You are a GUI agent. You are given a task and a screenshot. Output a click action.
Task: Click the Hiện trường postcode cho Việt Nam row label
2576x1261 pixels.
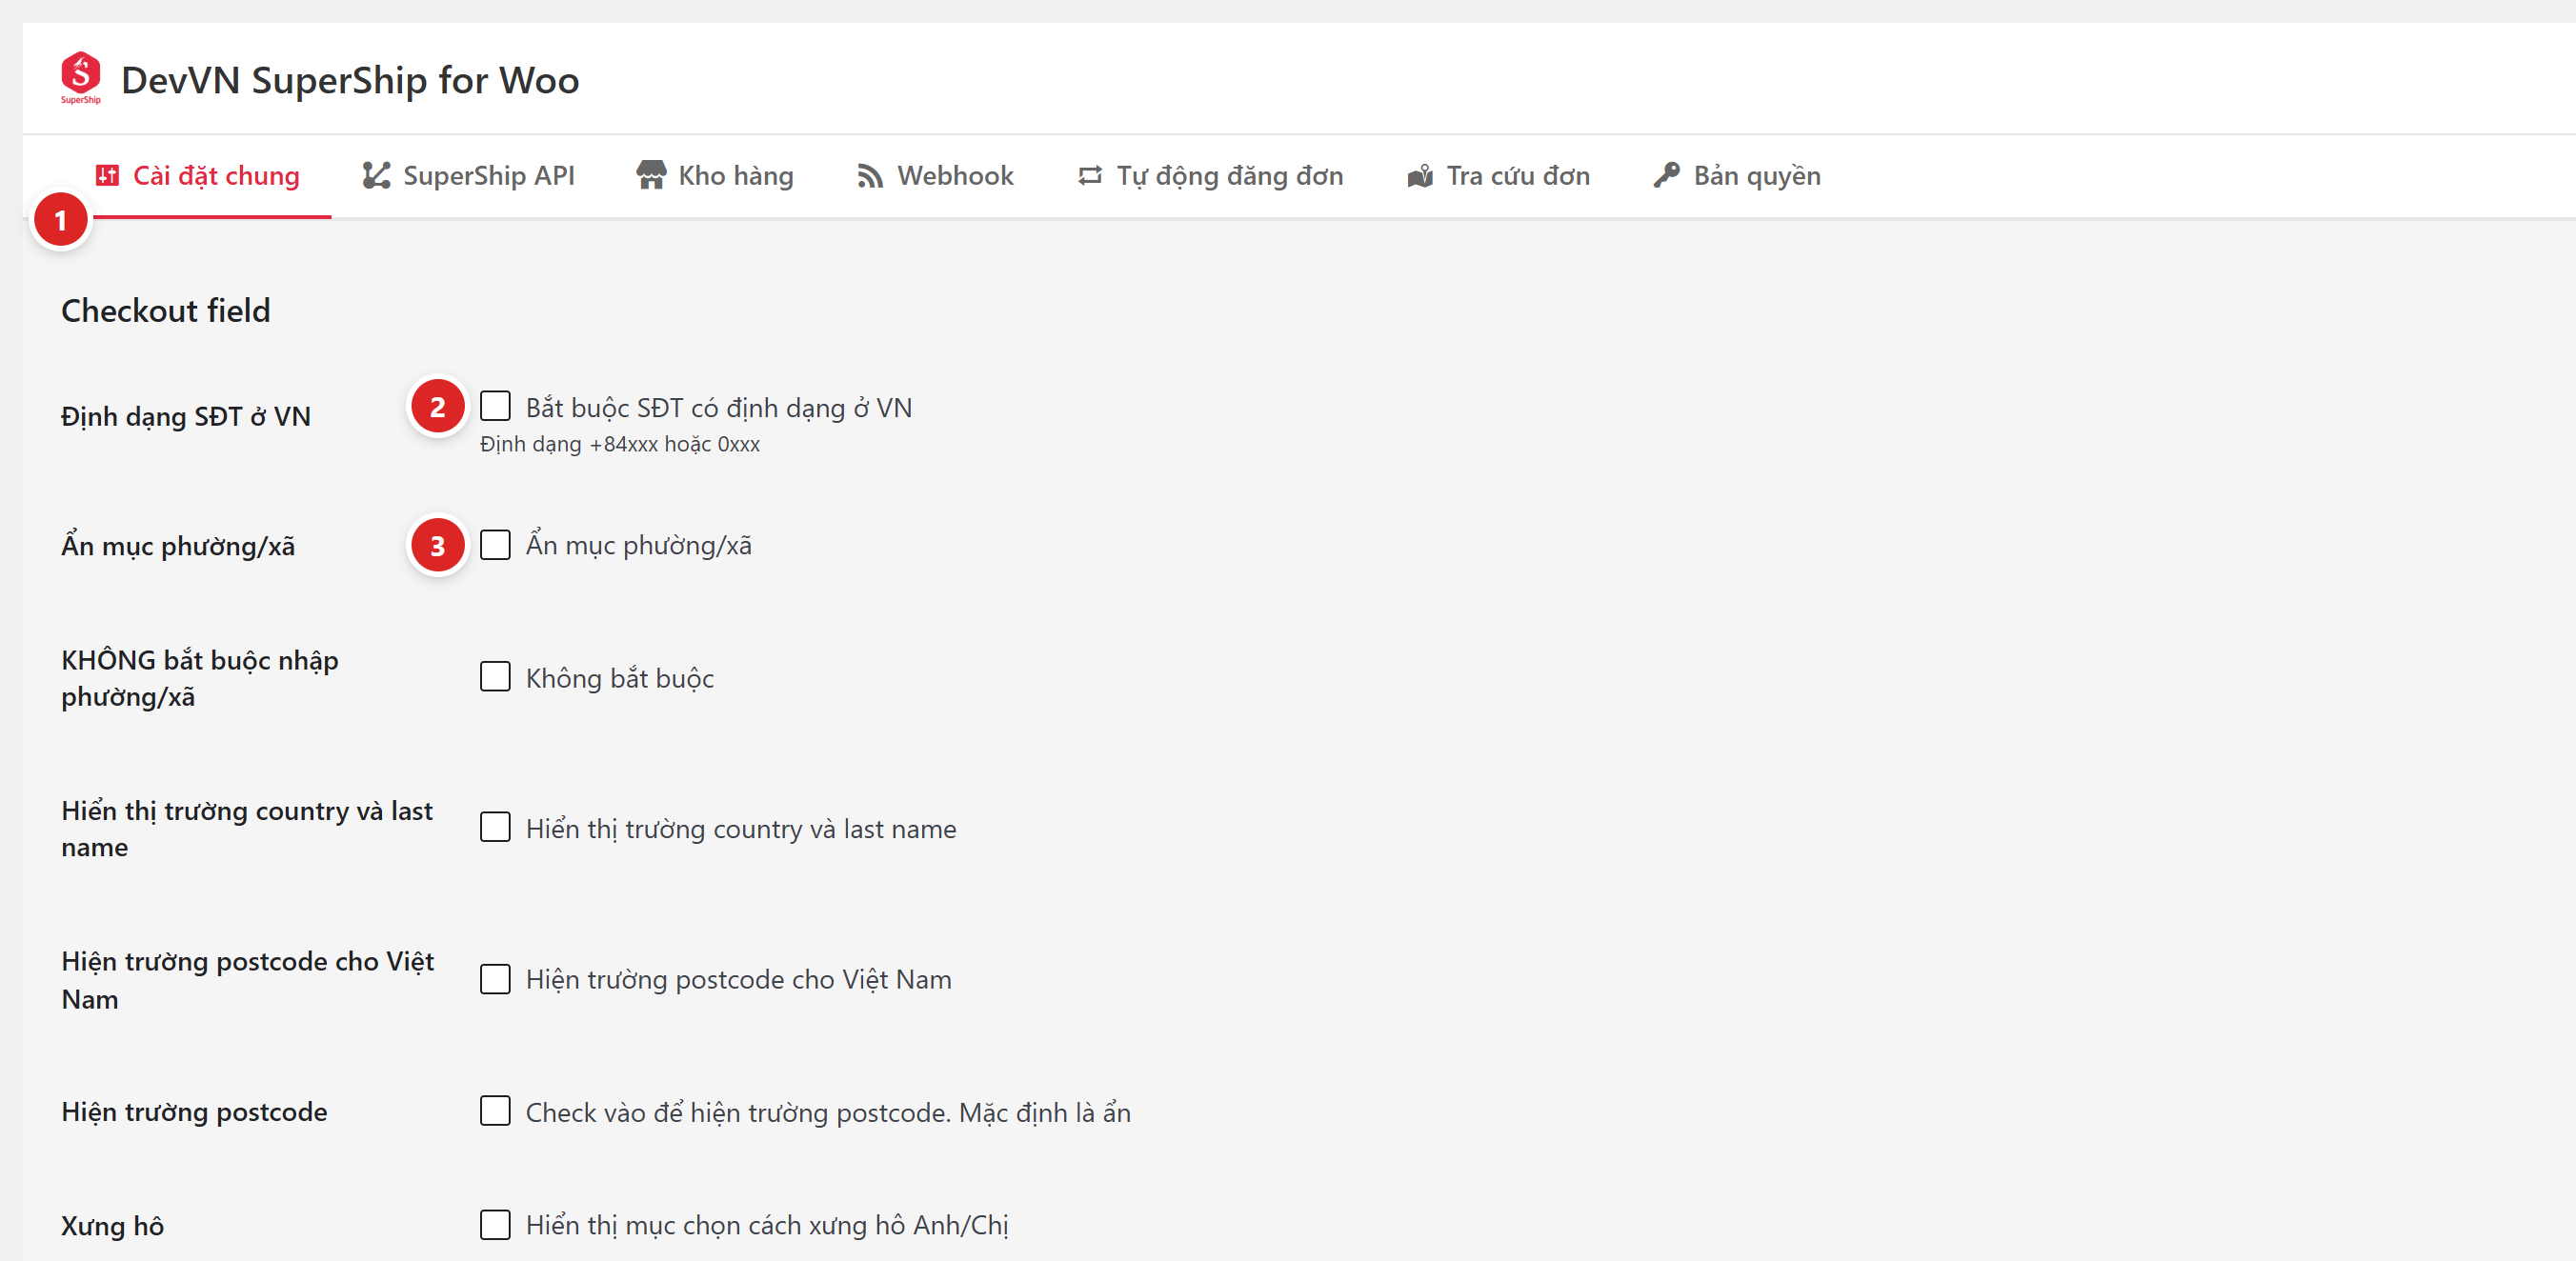click(x=248, y=980)
